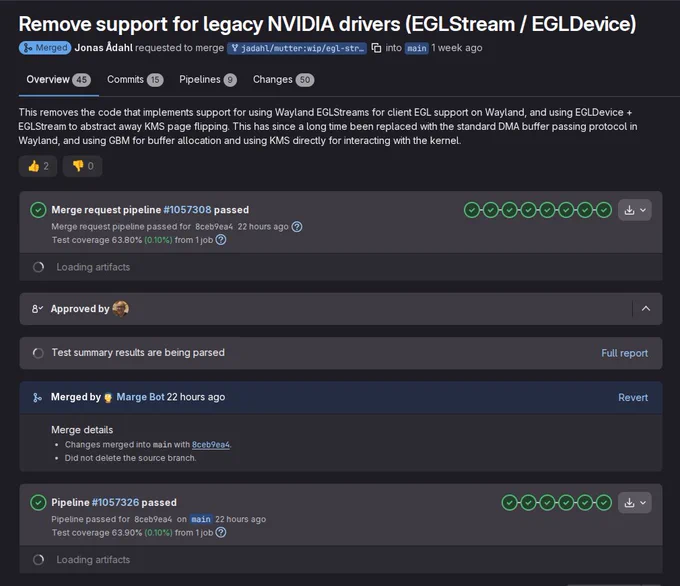Open pipeline #1057308 link
This screenshot has width=680, height=586.
point(187,210)
